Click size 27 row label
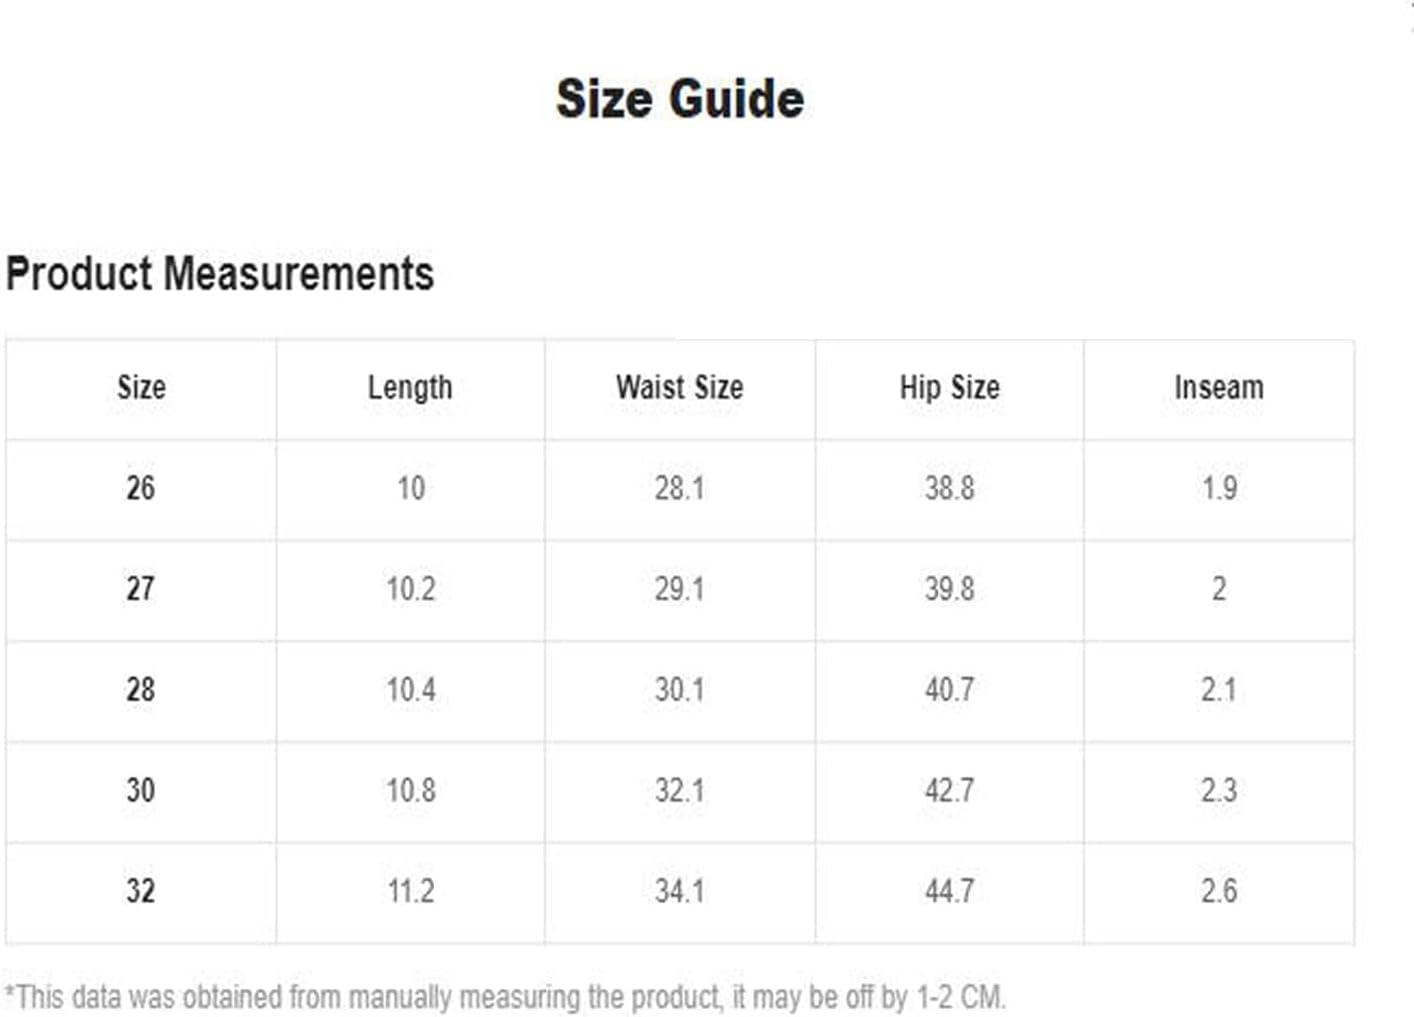 tap(141, 588)
